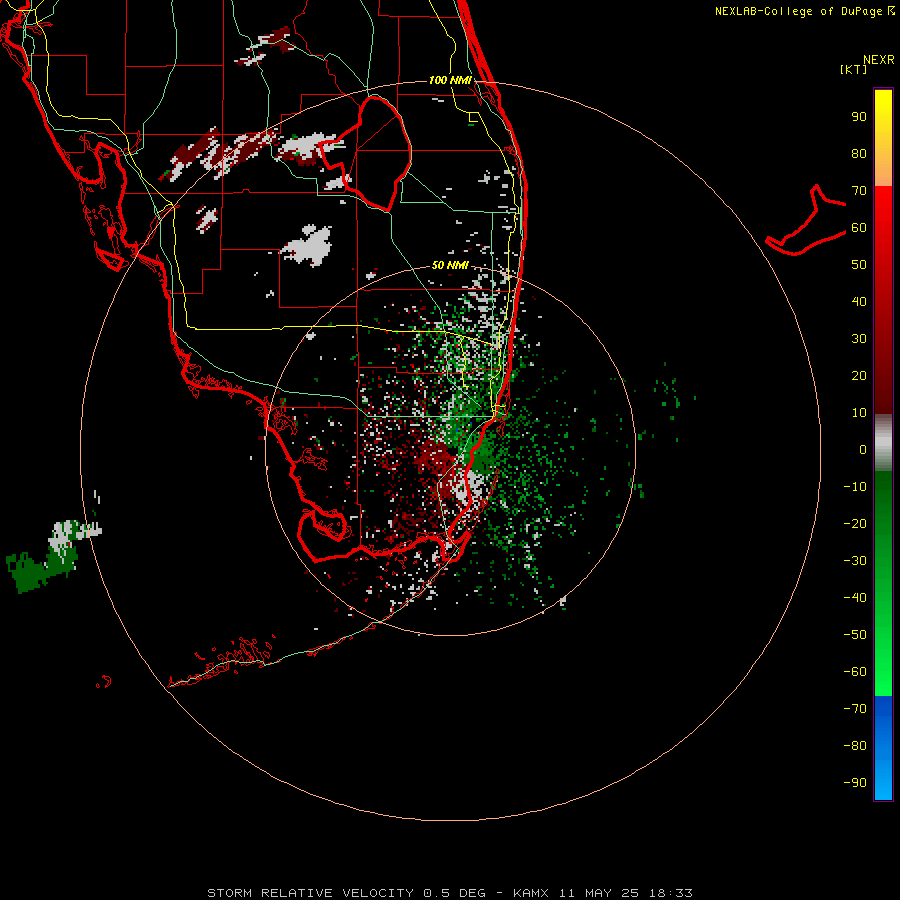Click the -10 knot scale value
Image resolution: width=900 pixels, height=900 pixels.
point(855,487)
